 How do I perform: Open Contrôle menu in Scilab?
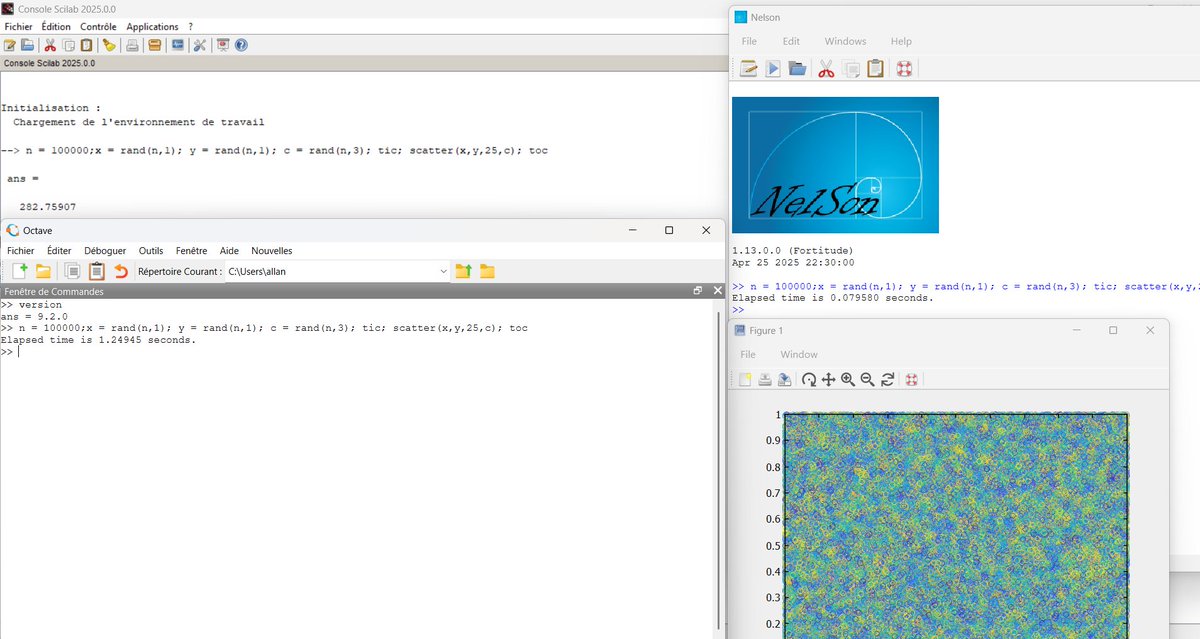click(98, 26)
